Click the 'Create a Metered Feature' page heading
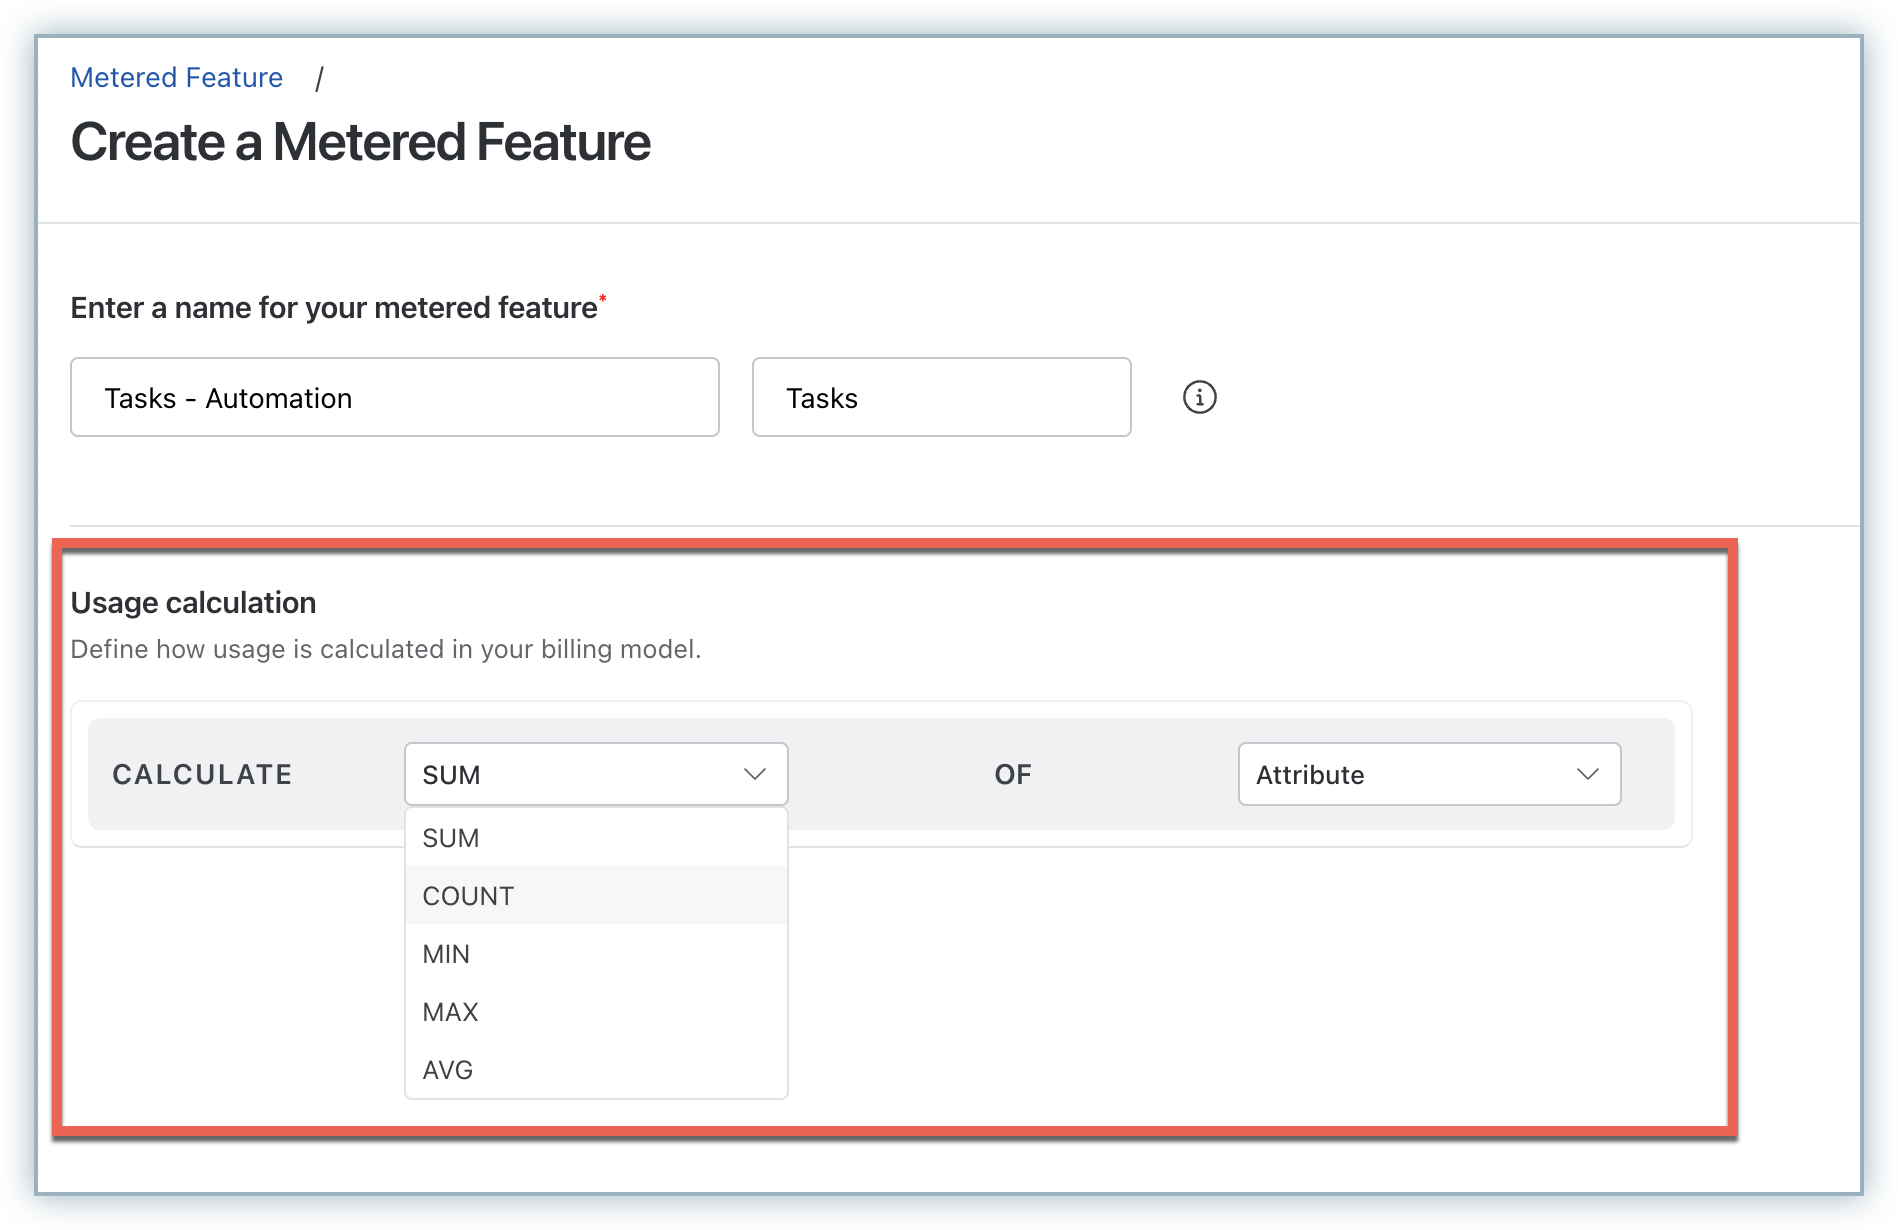 coord(360,142)
